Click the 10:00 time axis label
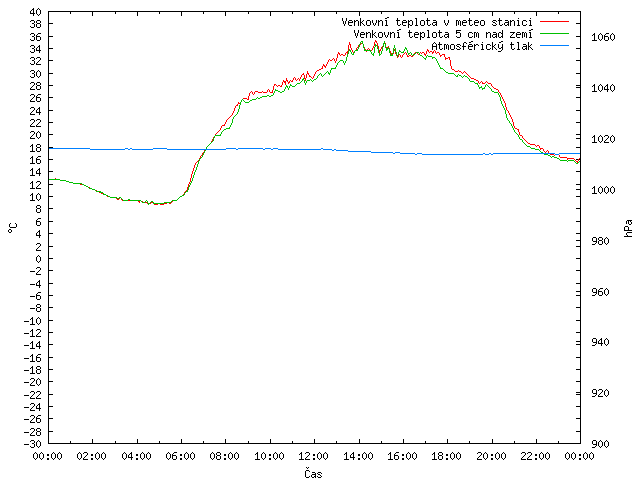The image size is (640, 480). pos(269,456)
